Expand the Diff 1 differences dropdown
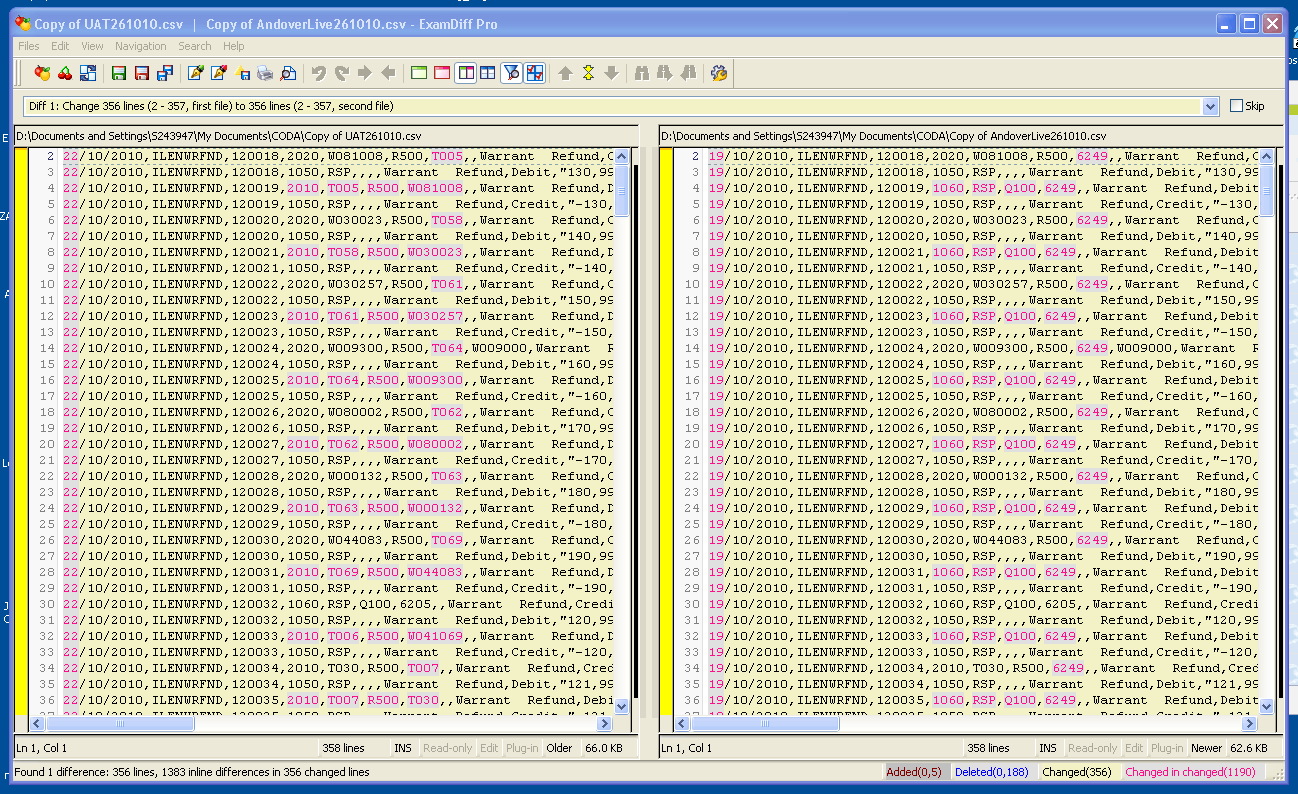 (x=1211, y=106)
